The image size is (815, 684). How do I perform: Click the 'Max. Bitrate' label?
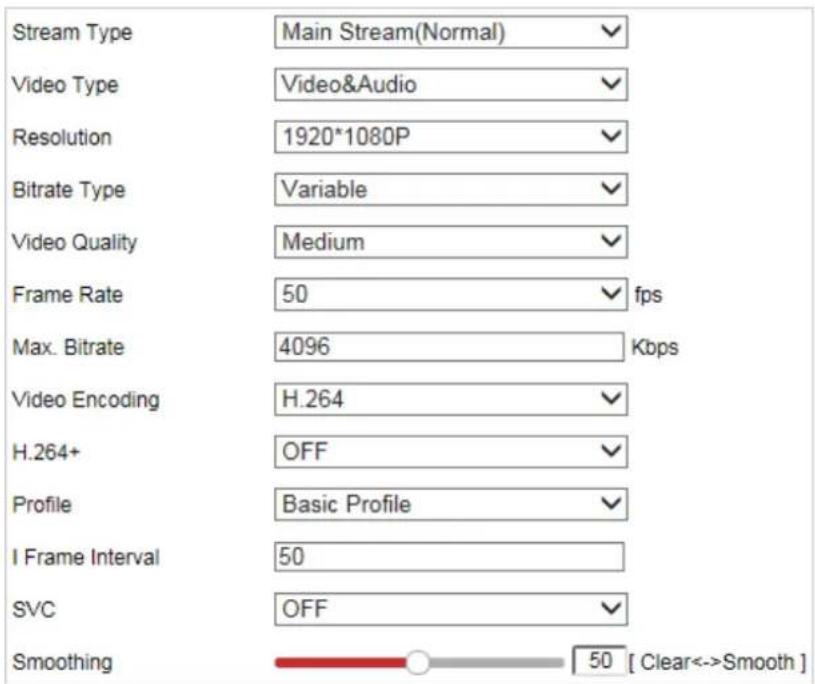(x=68, y=348)
